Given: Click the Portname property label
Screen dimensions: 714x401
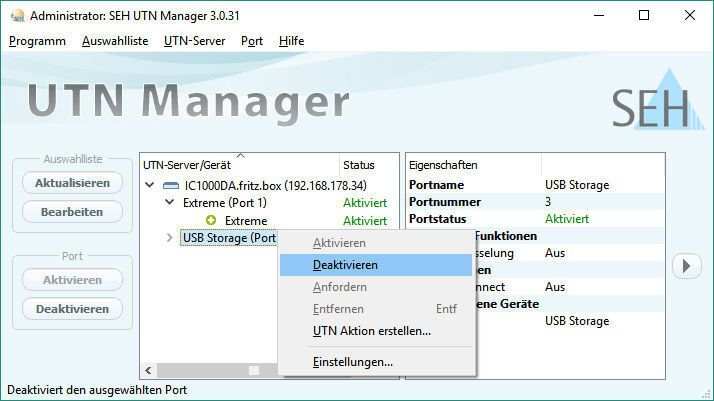Looking at the screenshot, I should coord(436,185).
